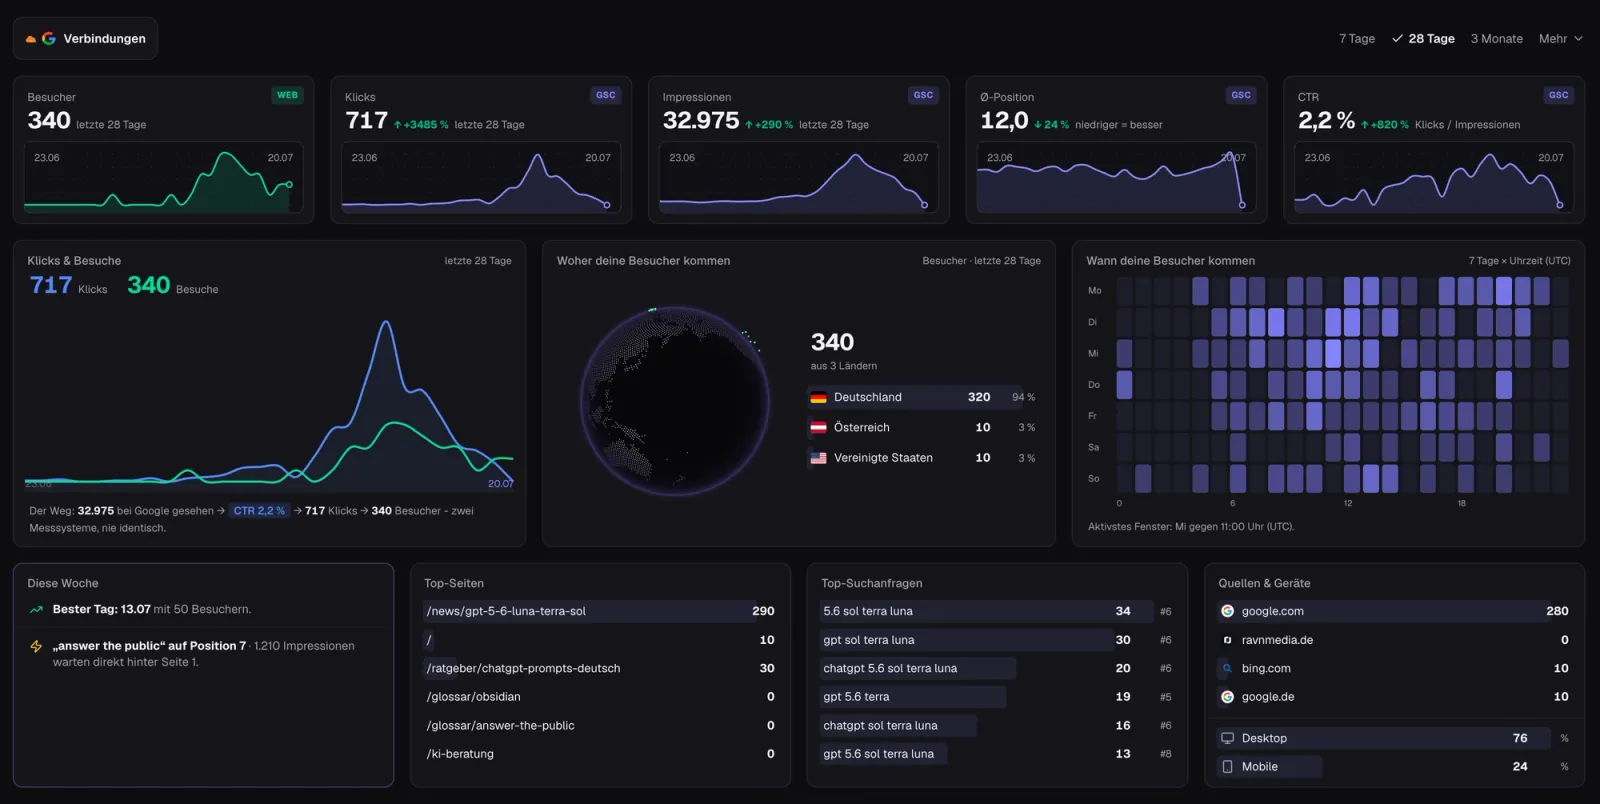Open the Ø-Position sparkline chart
The height and width of the screenshot is (804, 1600).
pos(1116,178)
